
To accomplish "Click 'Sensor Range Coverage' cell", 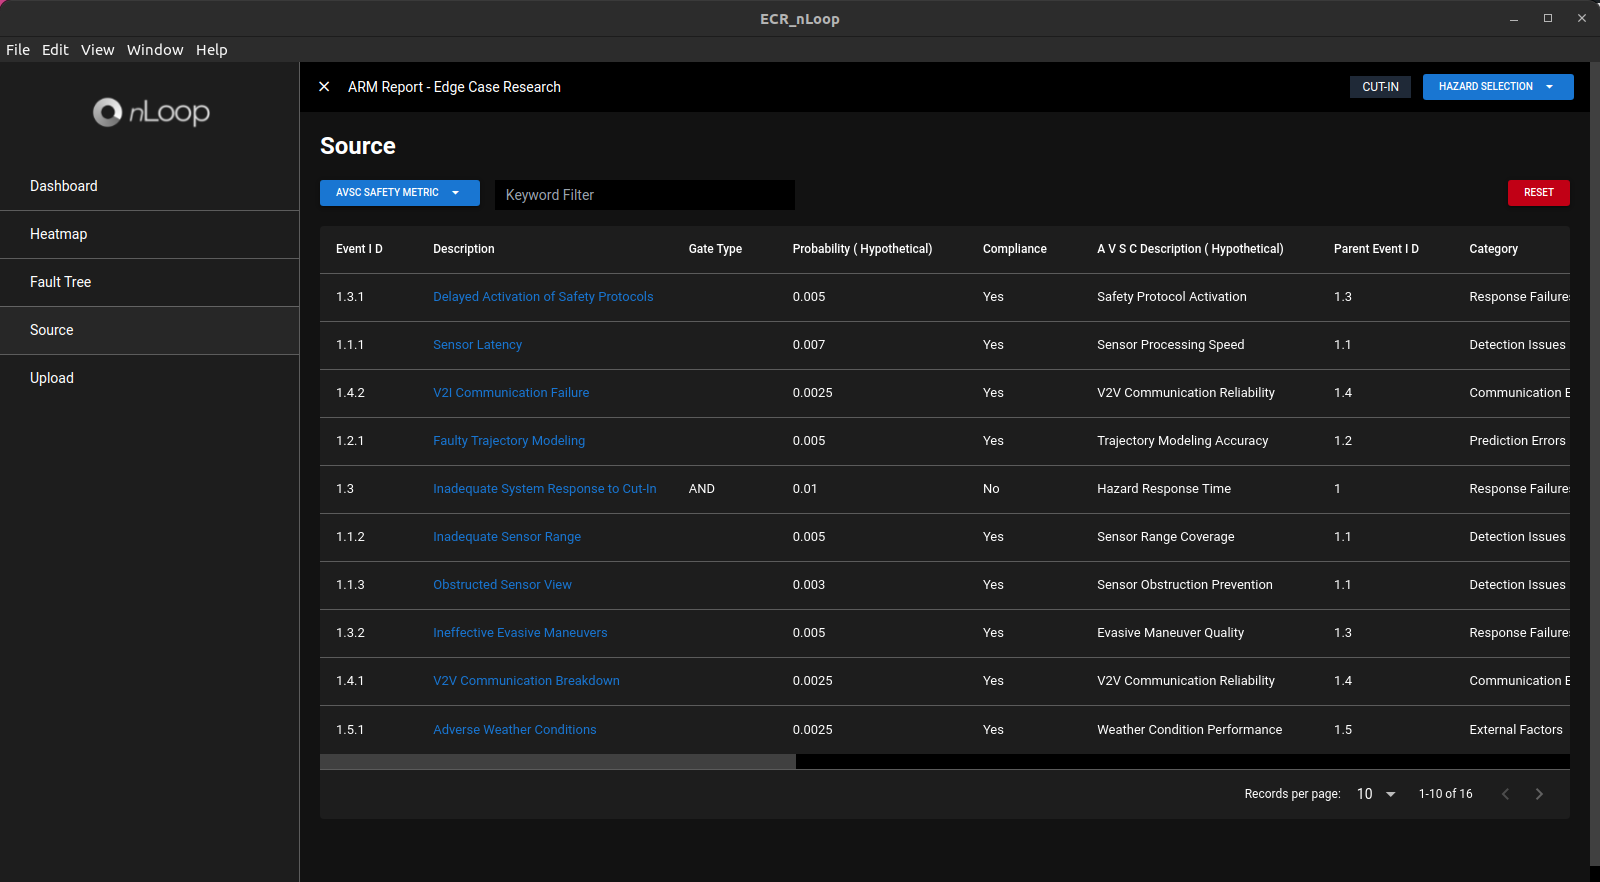I will [x=1166, y=537].
